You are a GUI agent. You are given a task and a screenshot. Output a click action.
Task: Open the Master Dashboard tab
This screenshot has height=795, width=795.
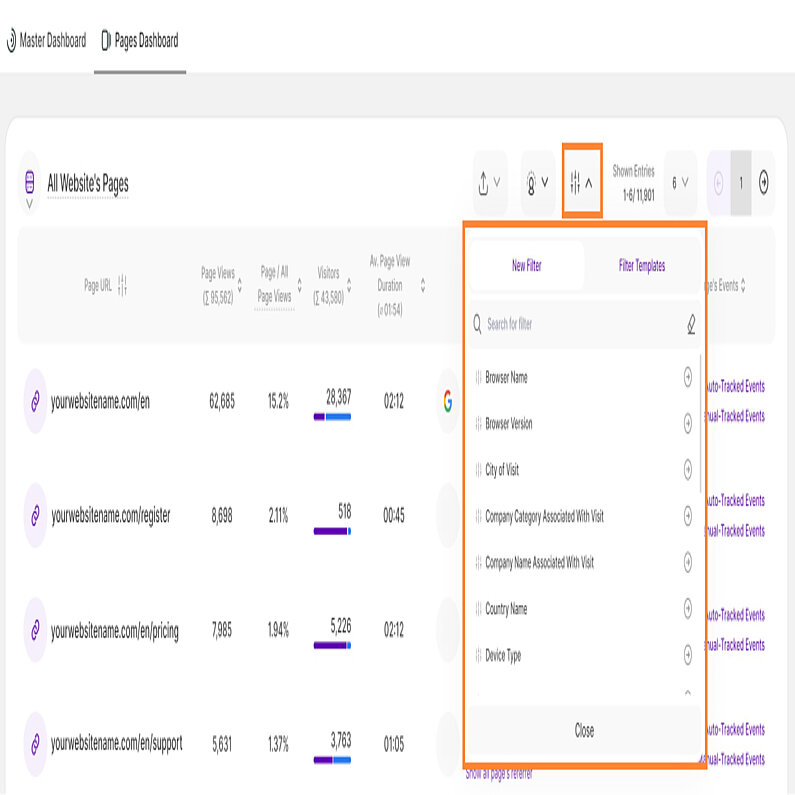click(46, 41)
